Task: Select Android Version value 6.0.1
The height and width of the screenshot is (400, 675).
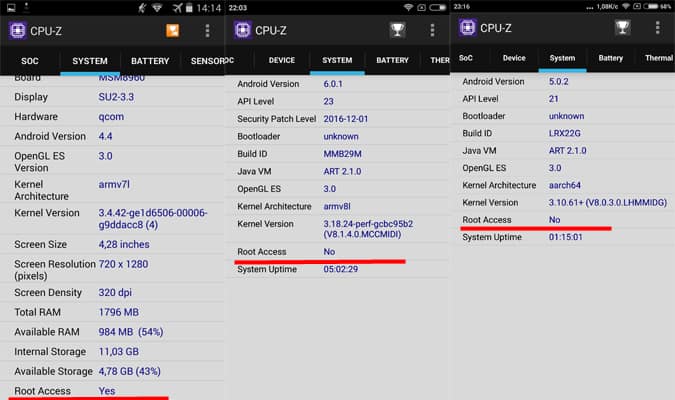Action: pos(333,84)
